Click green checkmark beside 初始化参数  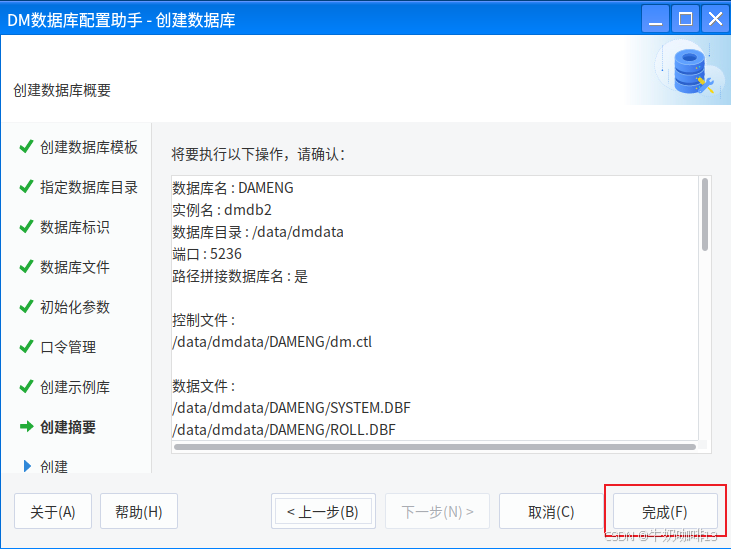pyautogui.click(x=26, y=307)
